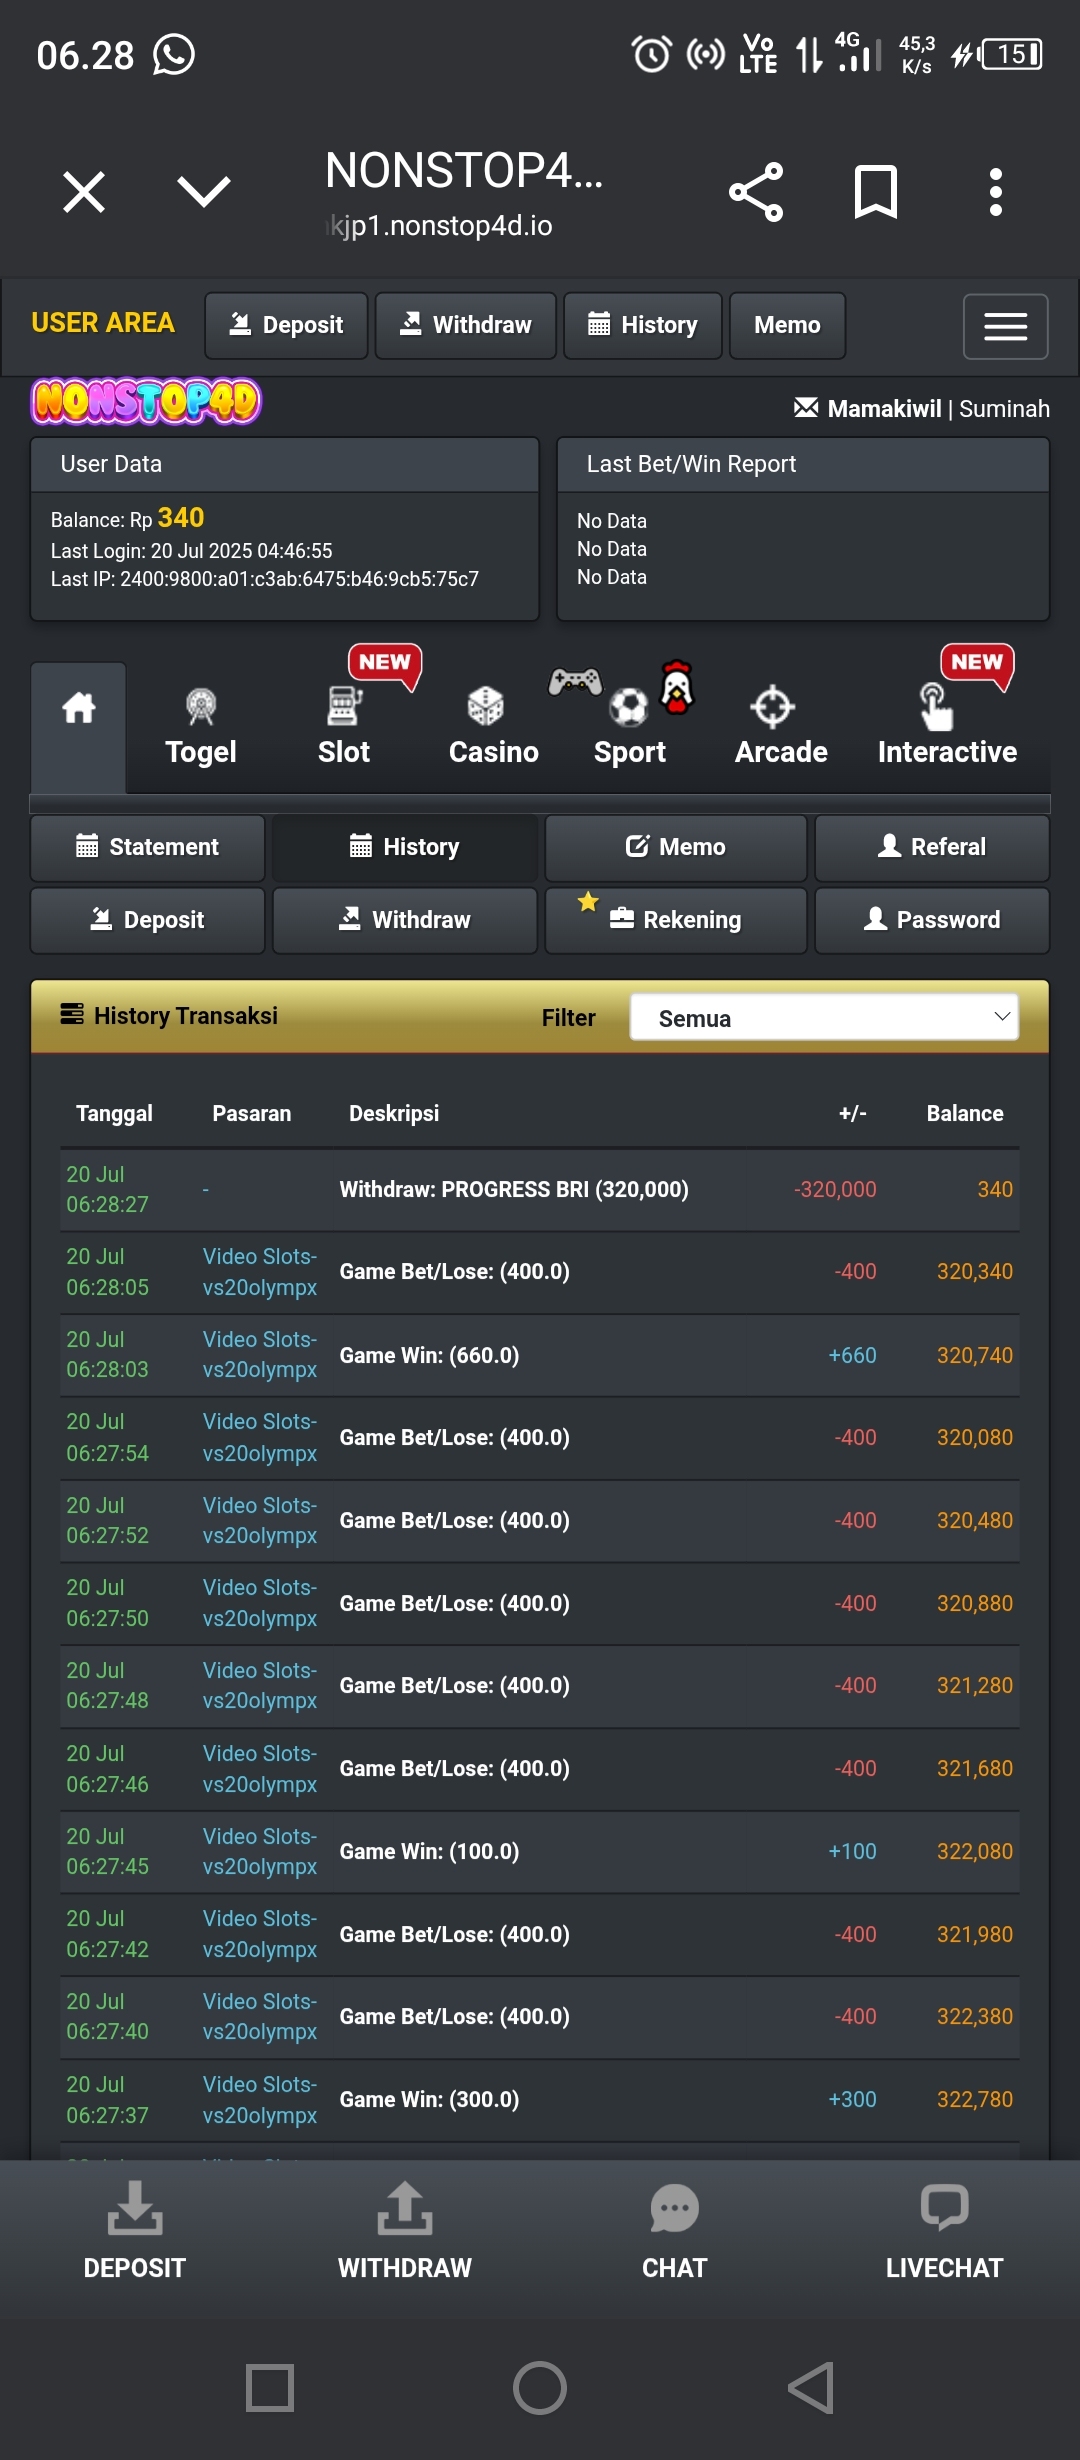Click the battery indicator in the status bar
Viewport: 1080px width, 2460px height.
pos(1012,54)
